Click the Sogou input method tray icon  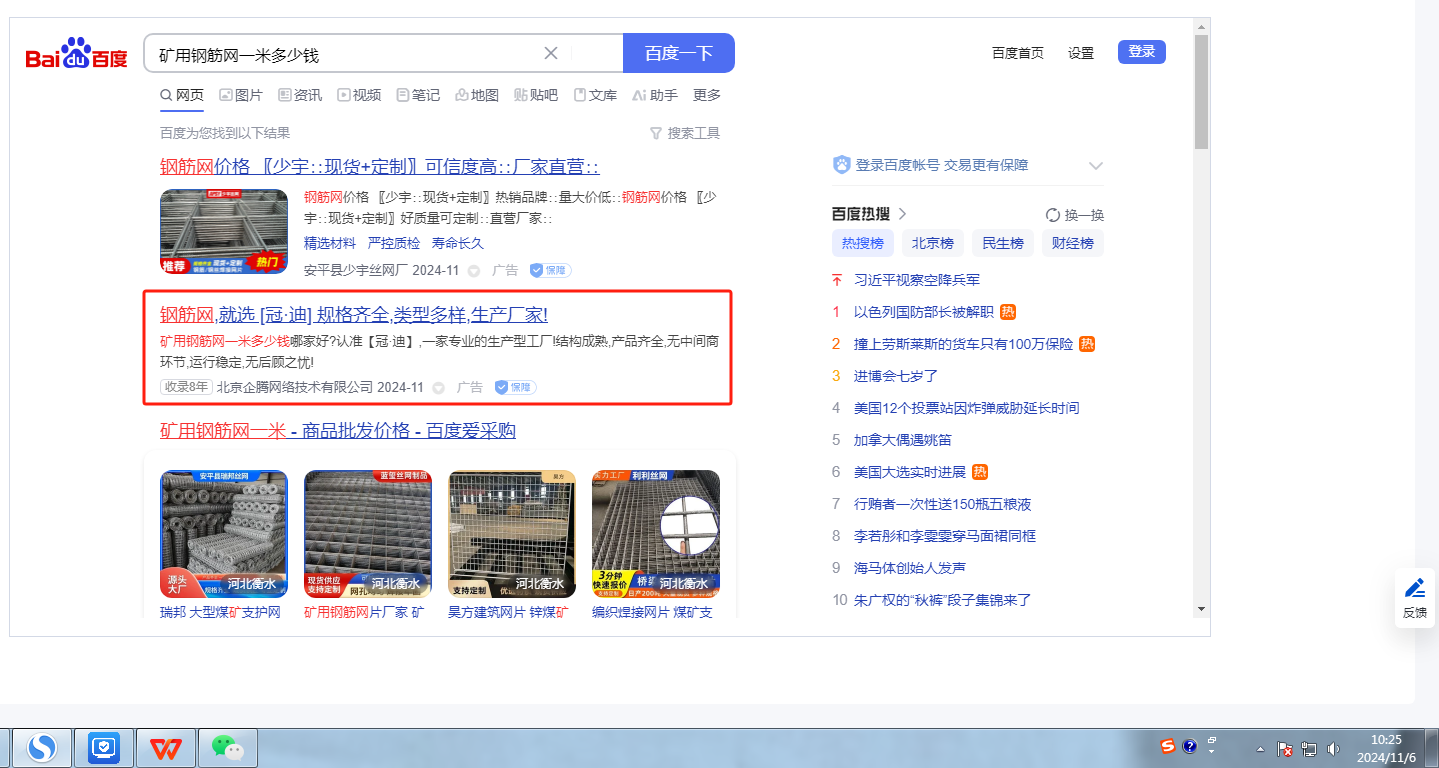1168,746
